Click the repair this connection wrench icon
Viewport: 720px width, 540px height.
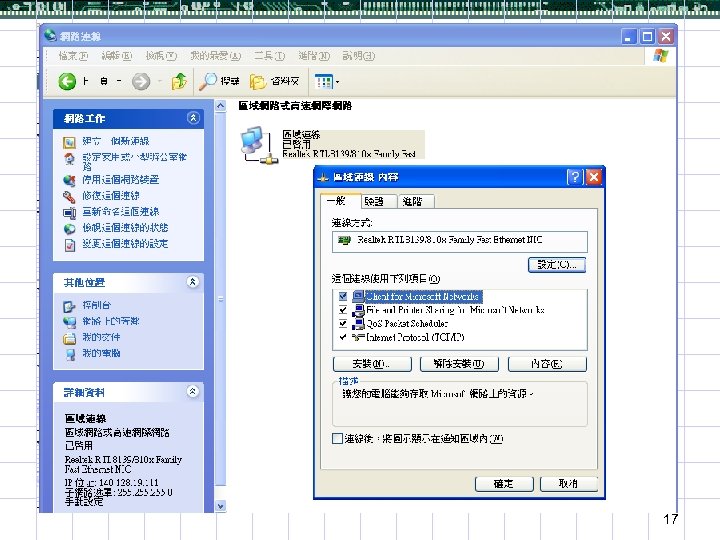(x=69, y=197)
